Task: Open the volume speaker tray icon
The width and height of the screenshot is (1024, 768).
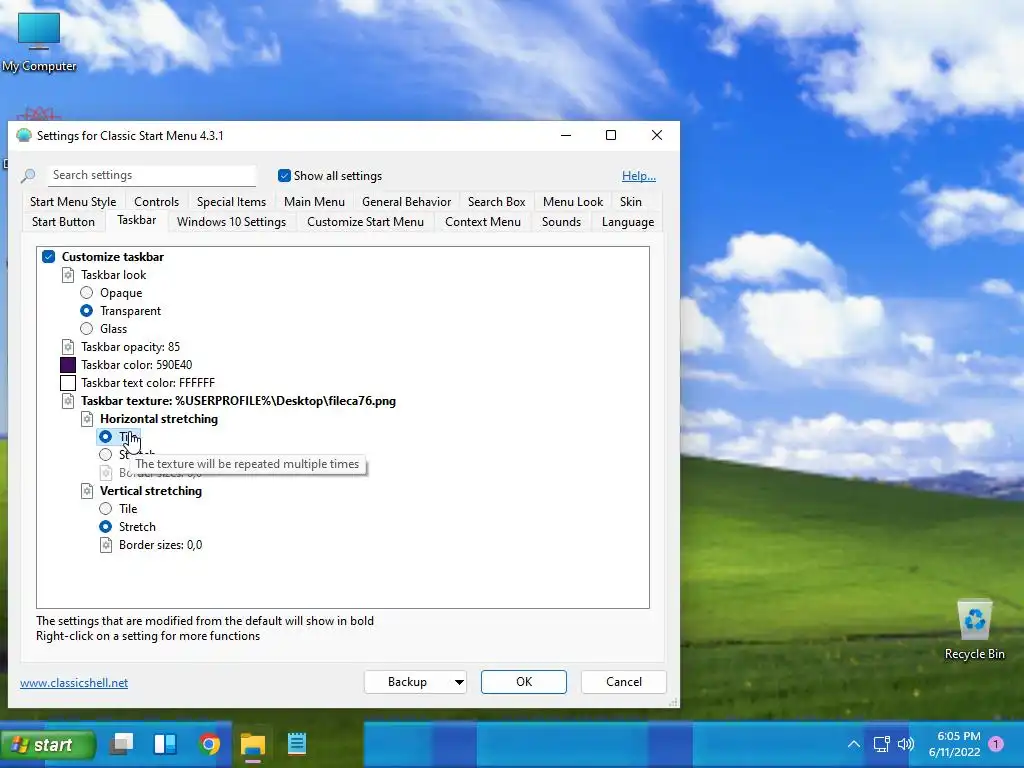Action: tap(906, 744)
